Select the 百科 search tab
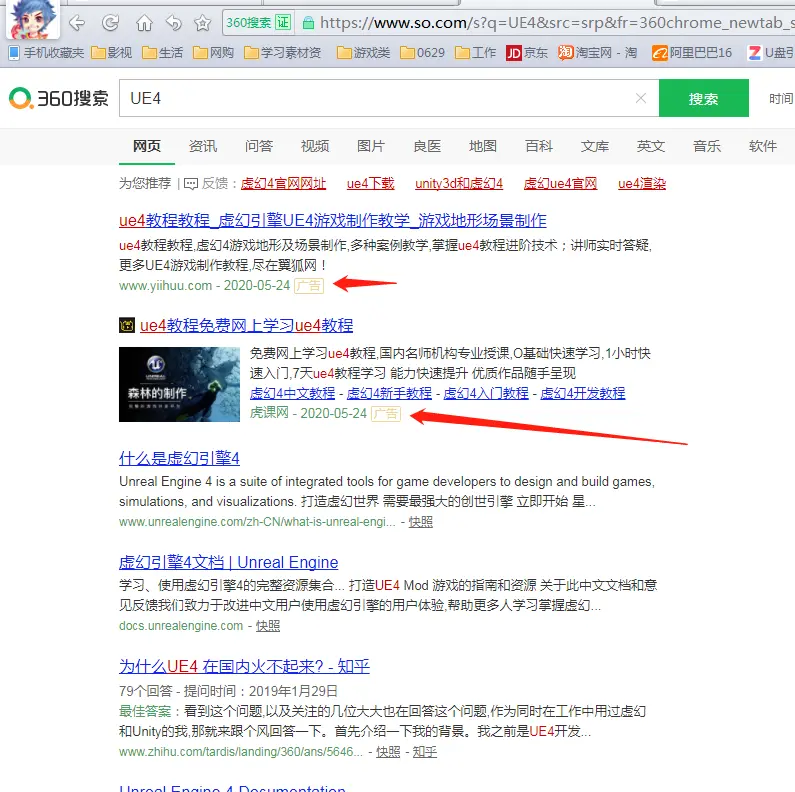795x792 pixels. (539, 146)
